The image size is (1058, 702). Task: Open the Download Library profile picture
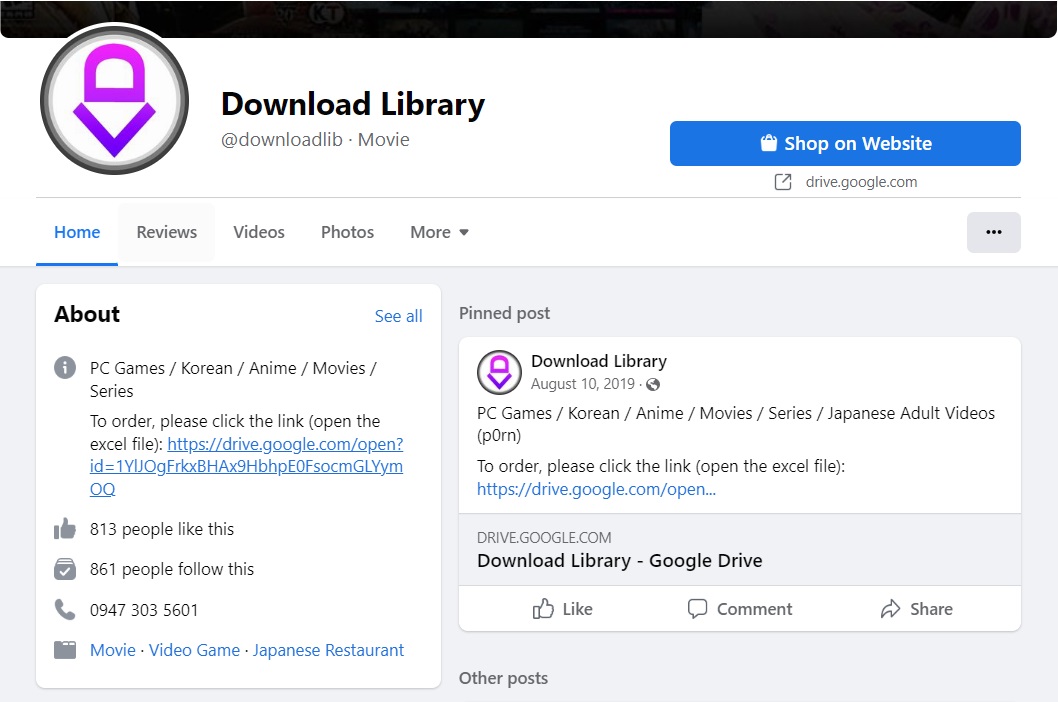[x=114, y=100]
